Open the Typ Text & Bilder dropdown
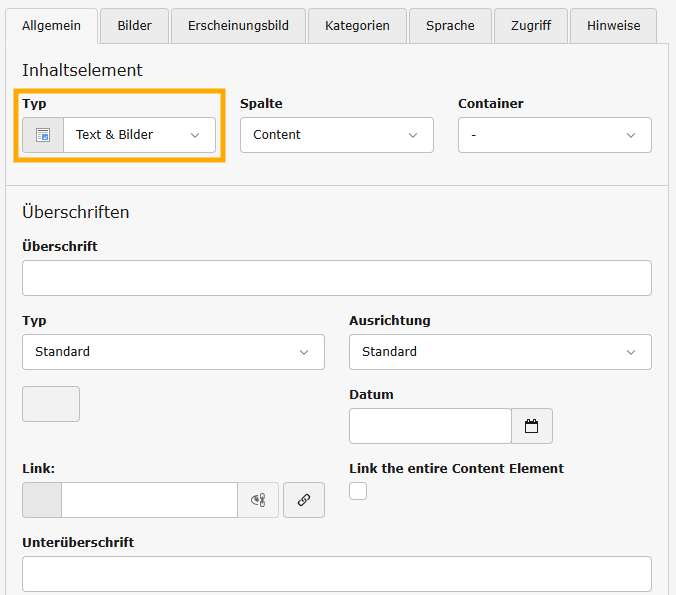676x595 pixels. coord(139,135)
